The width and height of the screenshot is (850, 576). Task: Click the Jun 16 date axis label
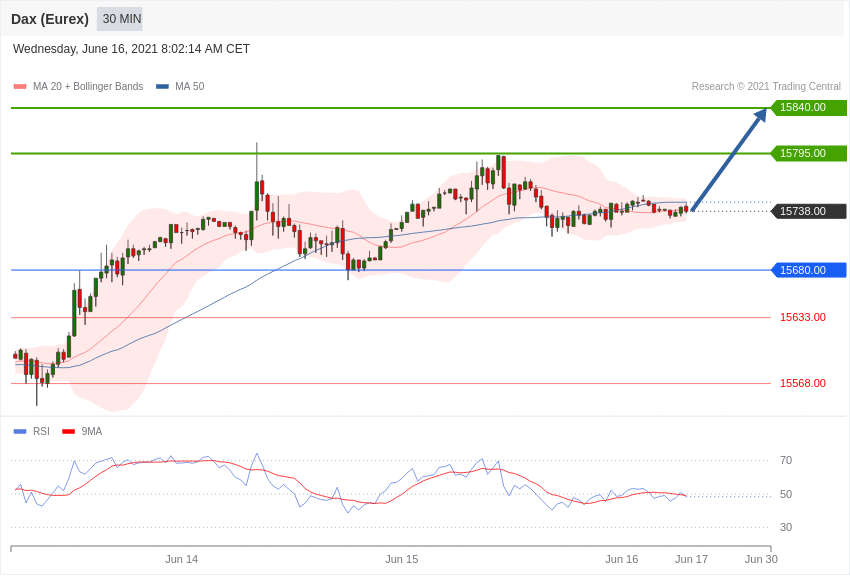pyautogui.click(x=622, y=559)
